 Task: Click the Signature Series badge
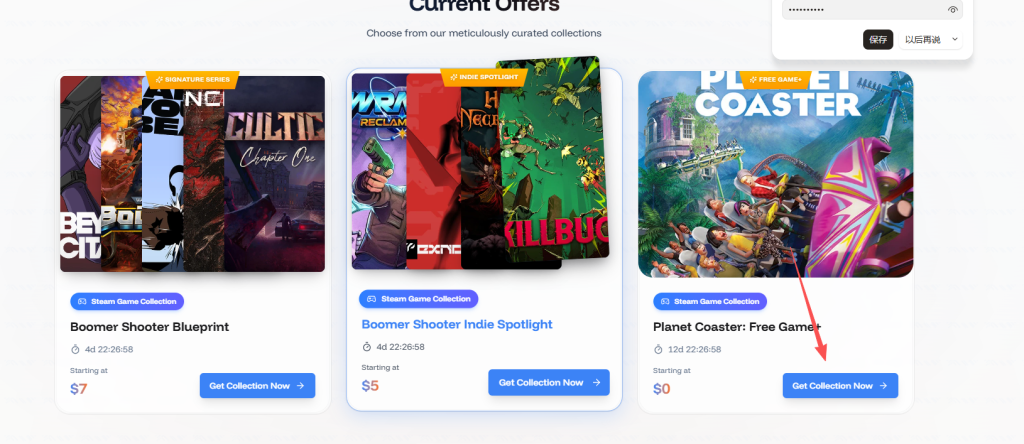click(x=193, y=80)
